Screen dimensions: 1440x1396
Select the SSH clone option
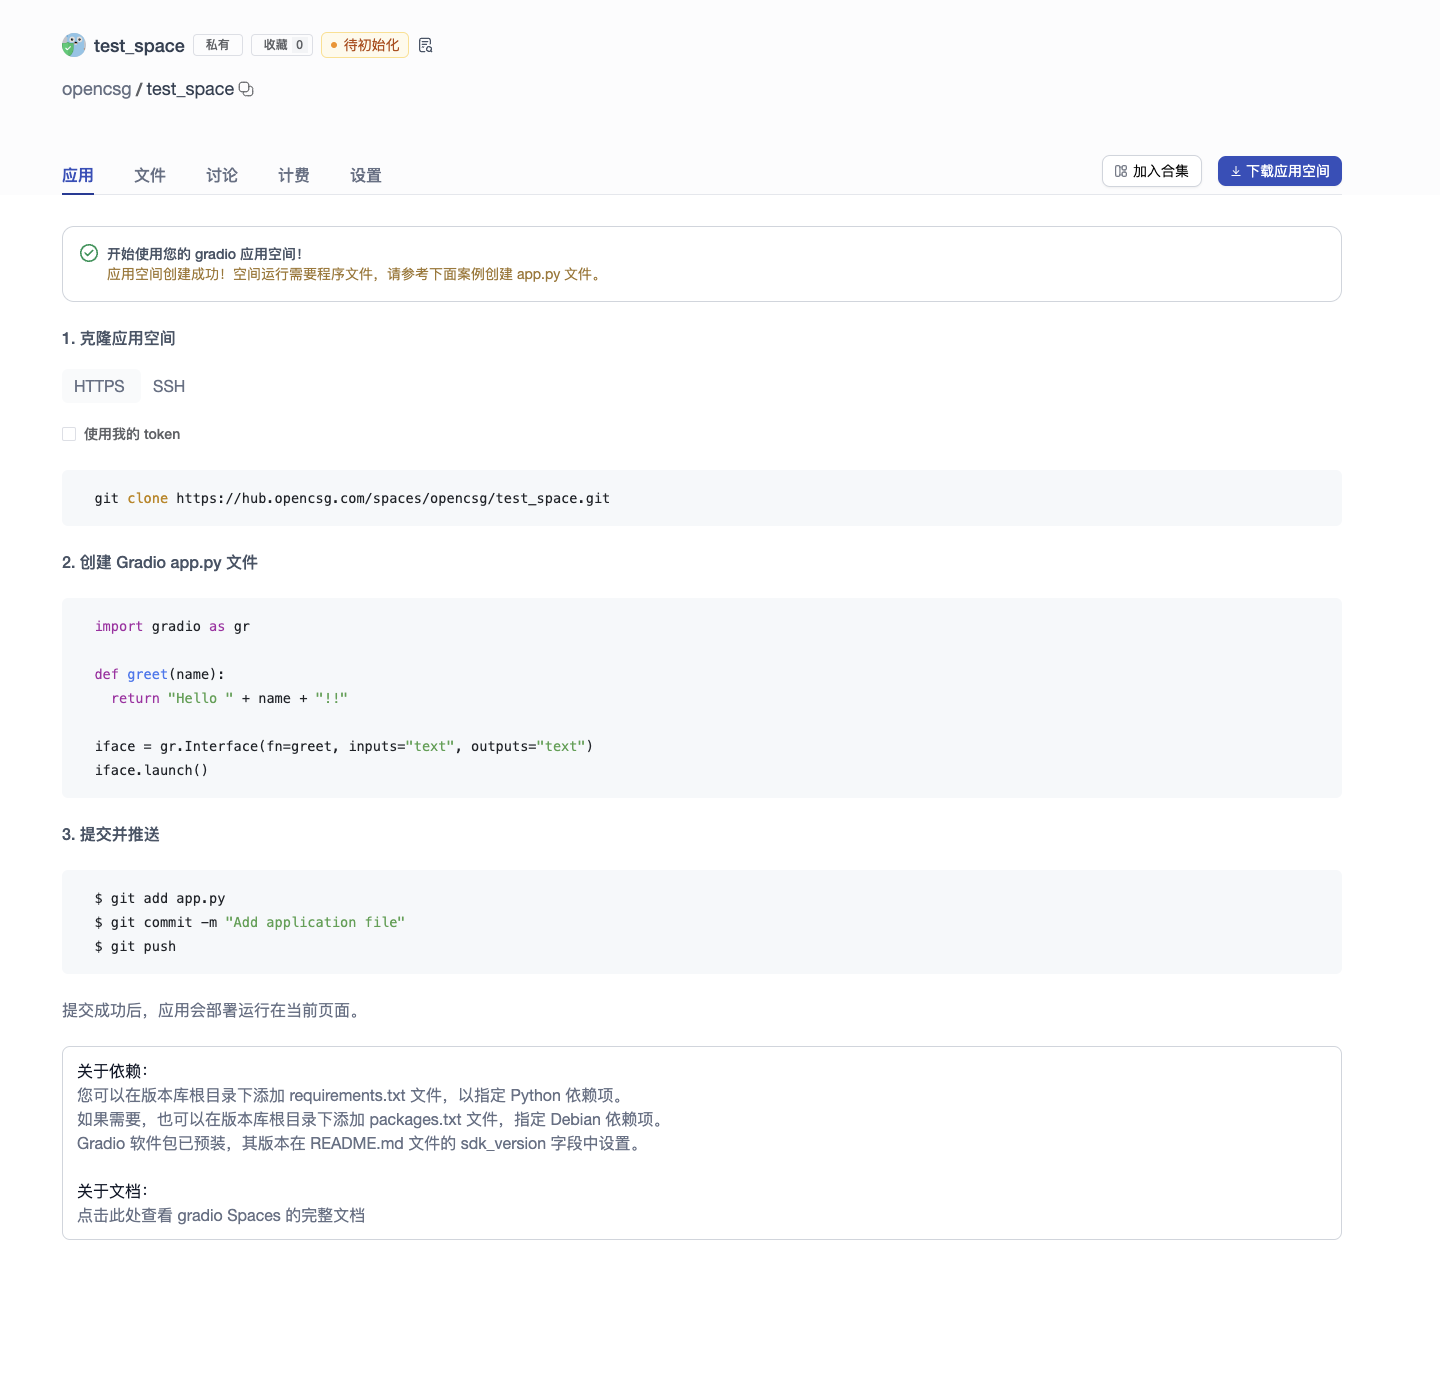coord(169,386)
